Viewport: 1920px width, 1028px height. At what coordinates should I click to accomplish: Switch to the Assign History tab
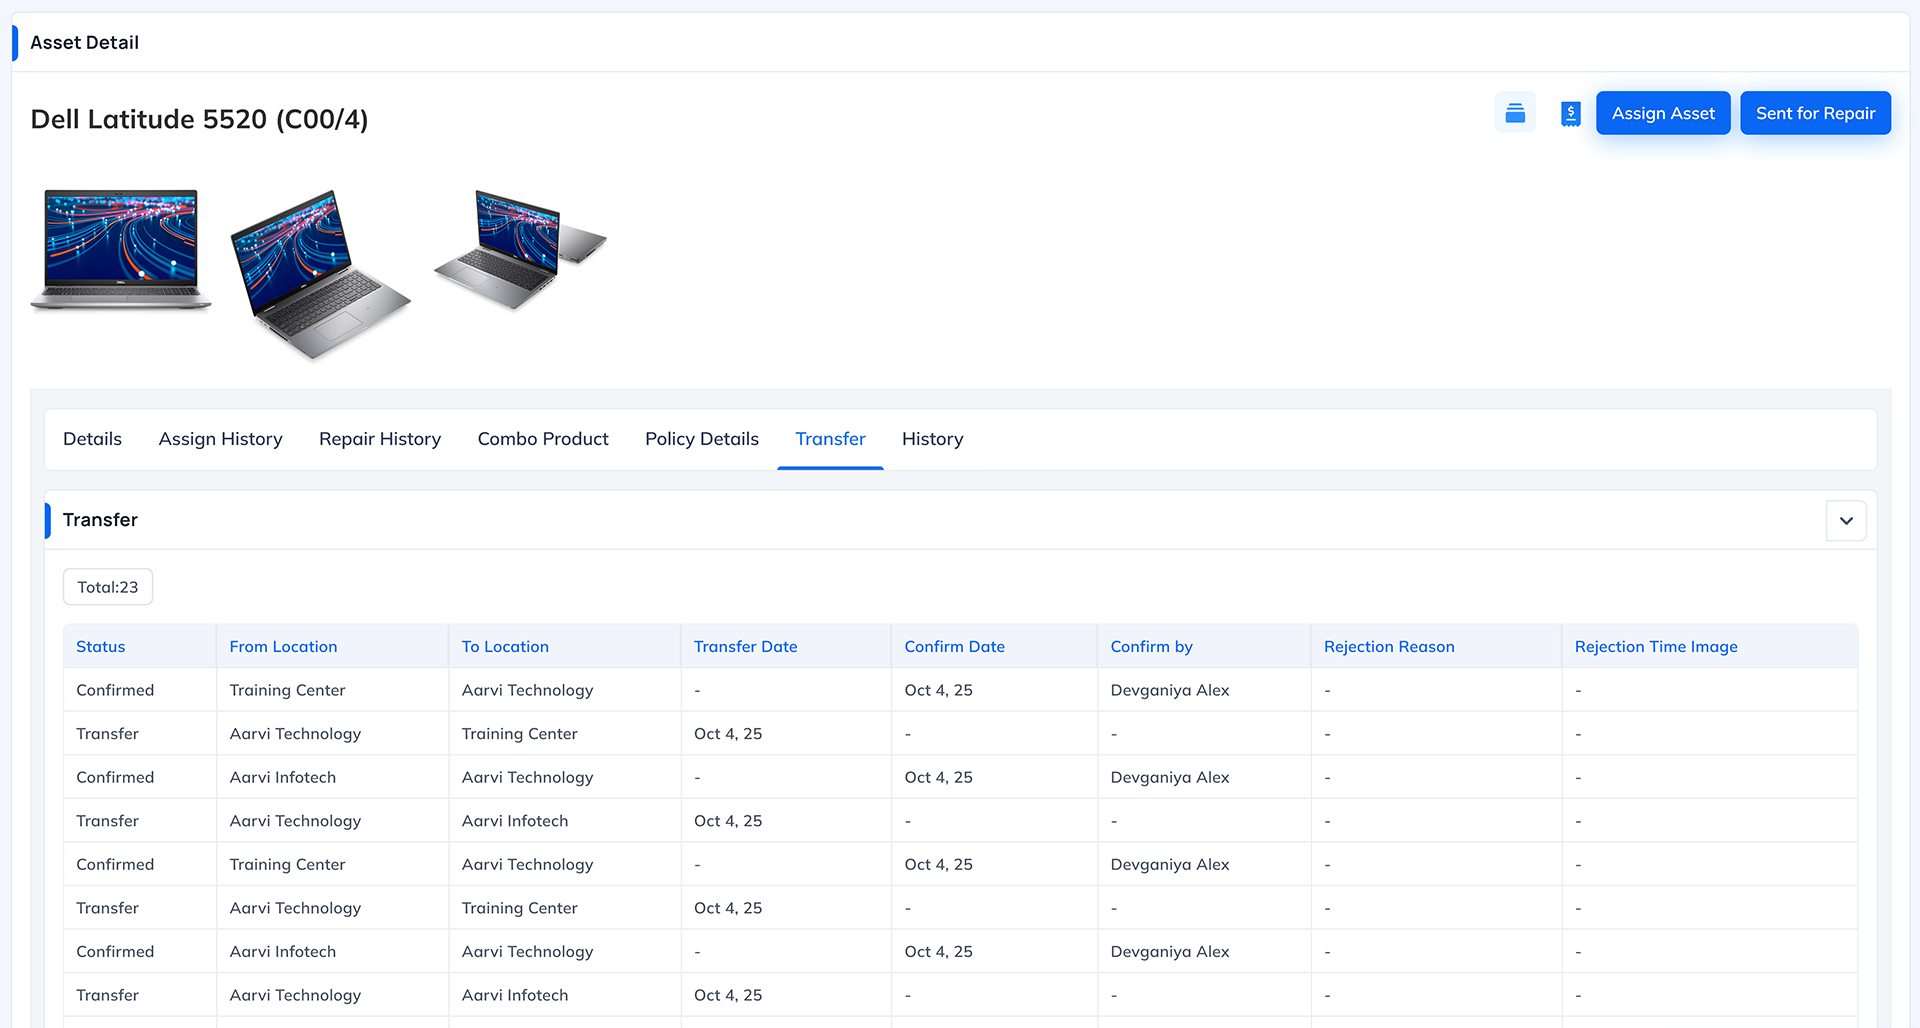(x=220, y=439)
